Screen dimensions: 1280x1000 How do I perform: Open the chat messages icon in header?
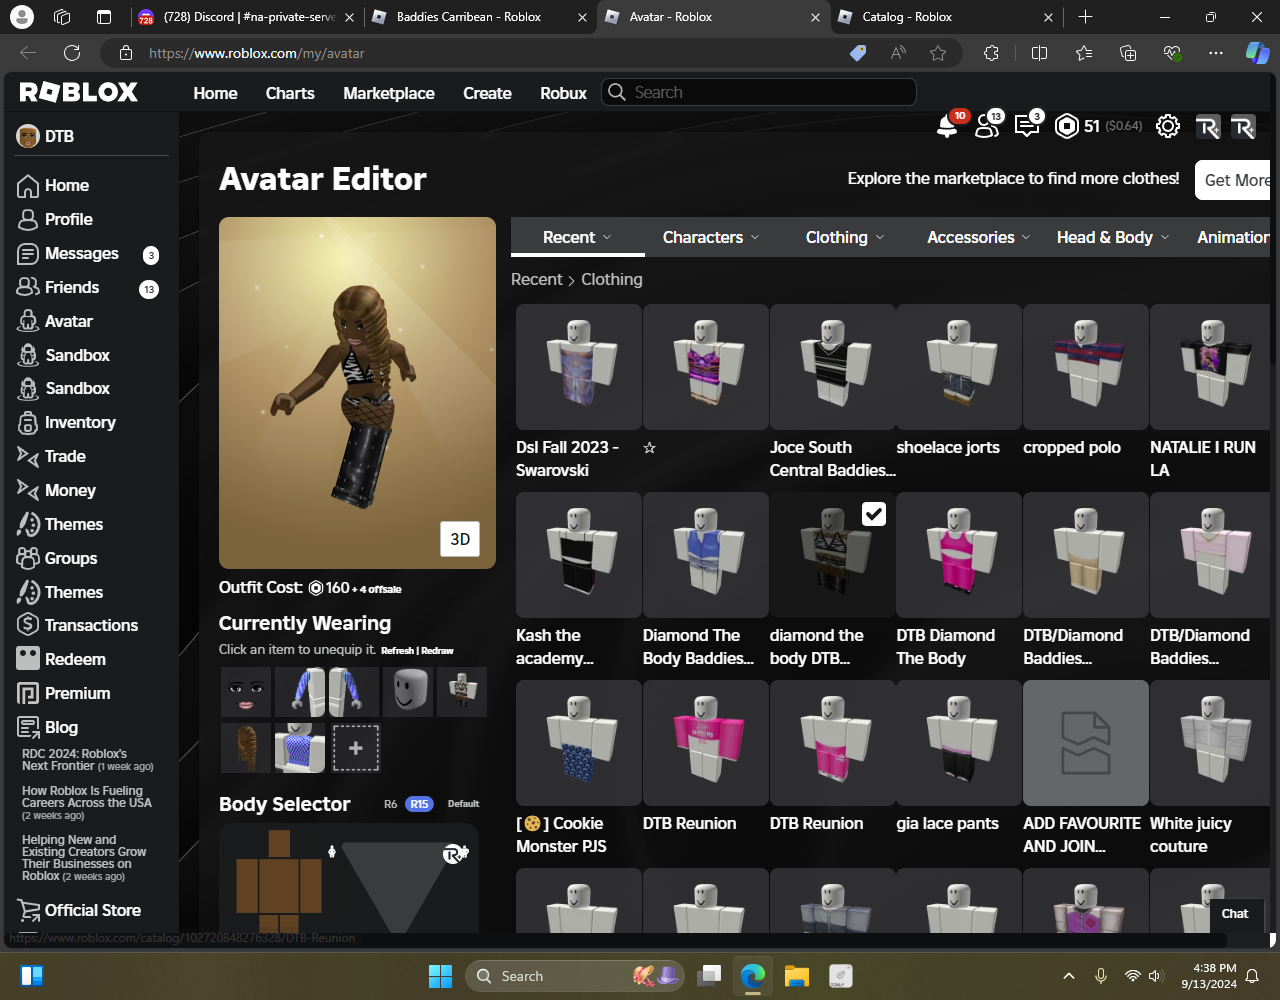point(1027,126)
